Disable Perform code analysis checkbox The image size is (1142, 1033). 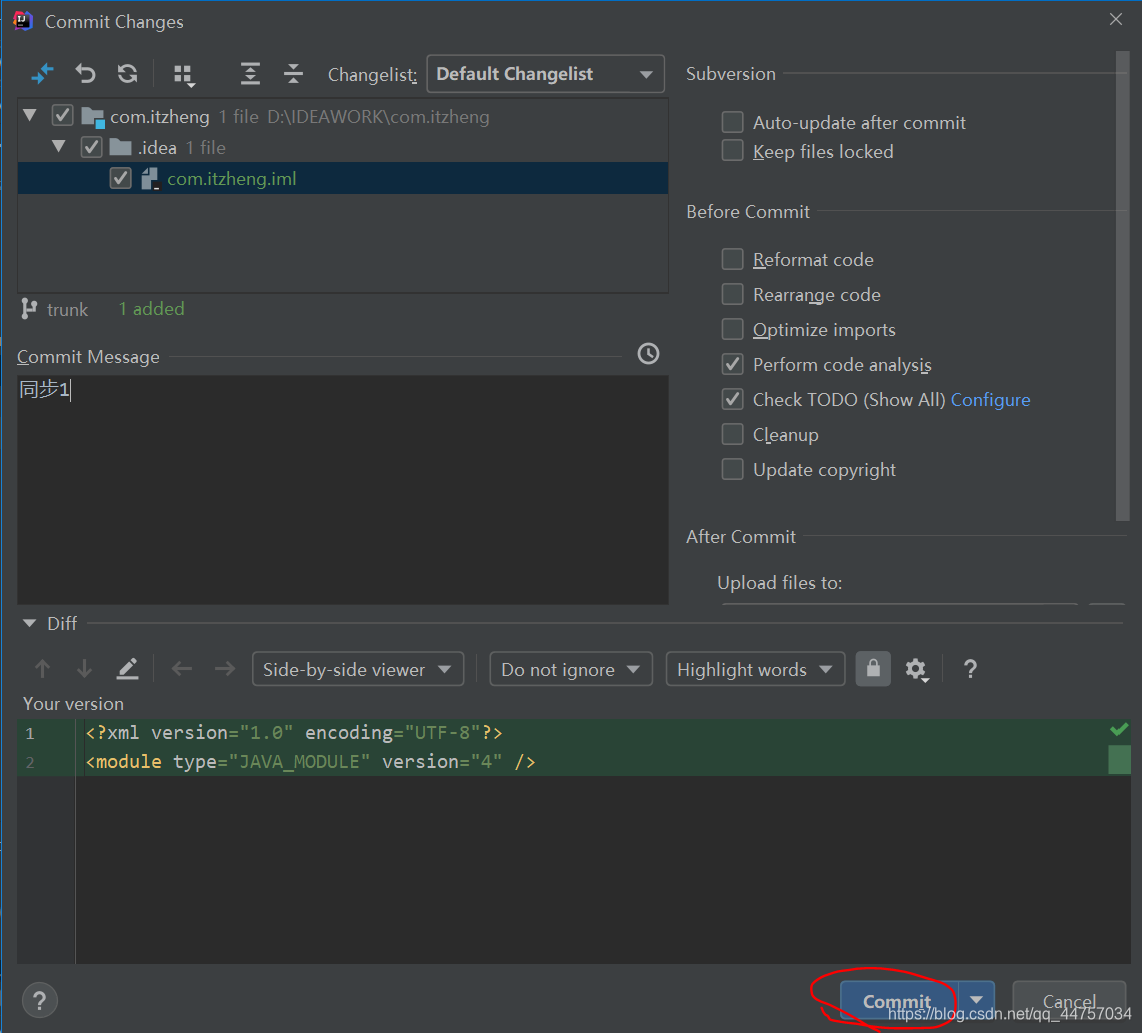tap(733, 365)
